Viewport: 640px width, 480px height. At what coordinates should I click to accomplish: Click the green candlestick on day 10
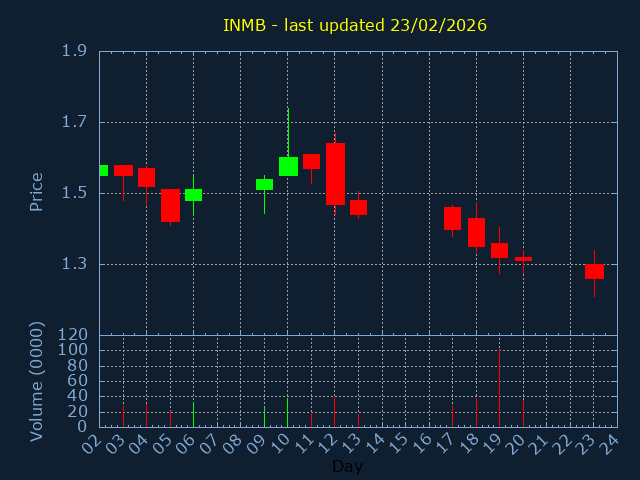tap(288, 166)
